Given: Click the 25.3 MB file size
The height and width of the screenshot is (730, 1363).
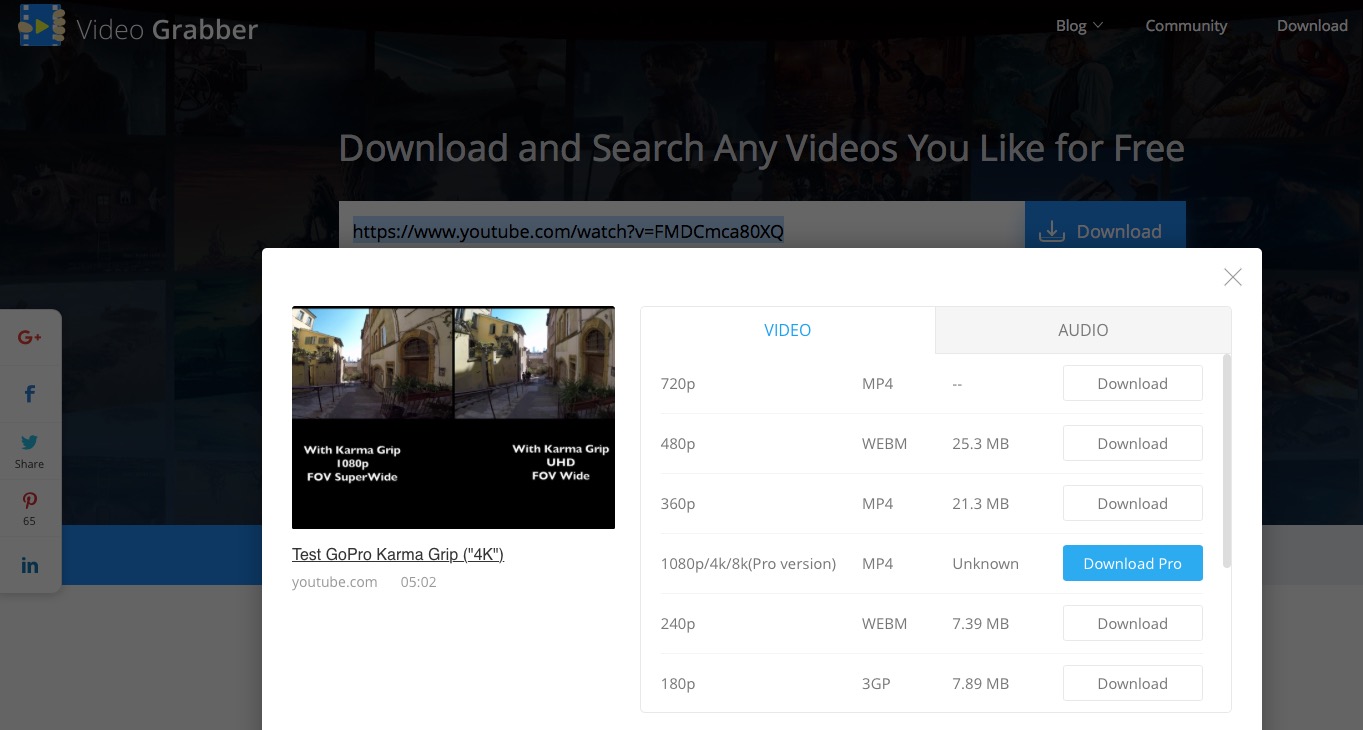Looking at the screenshot, I should point(980,443).
